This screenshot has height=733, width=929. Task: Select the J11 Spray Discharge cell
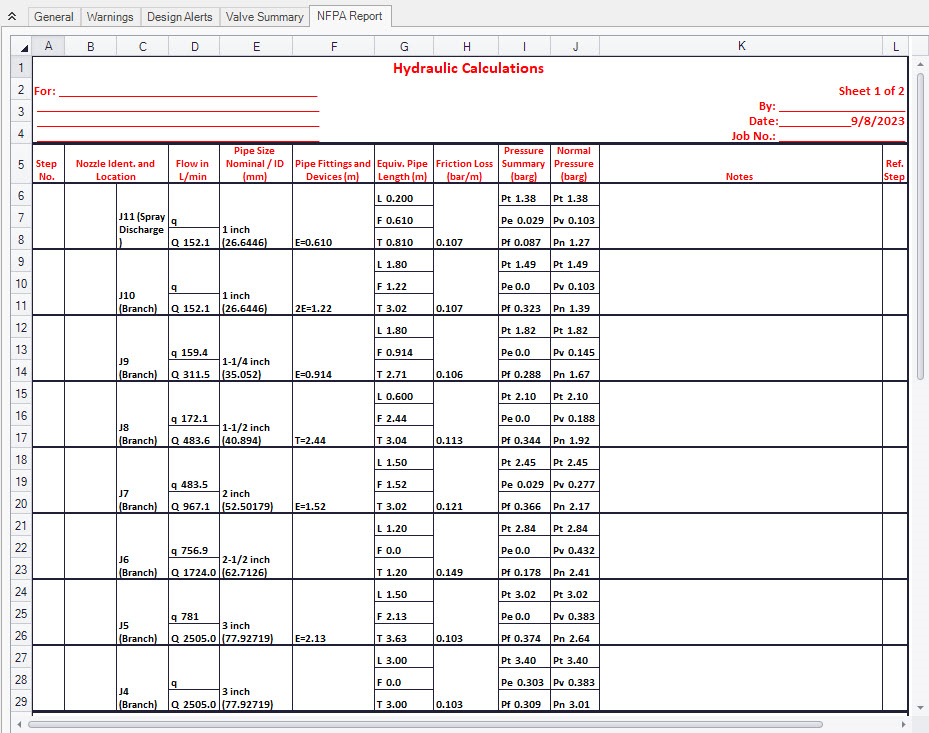[x=141, y=229]
